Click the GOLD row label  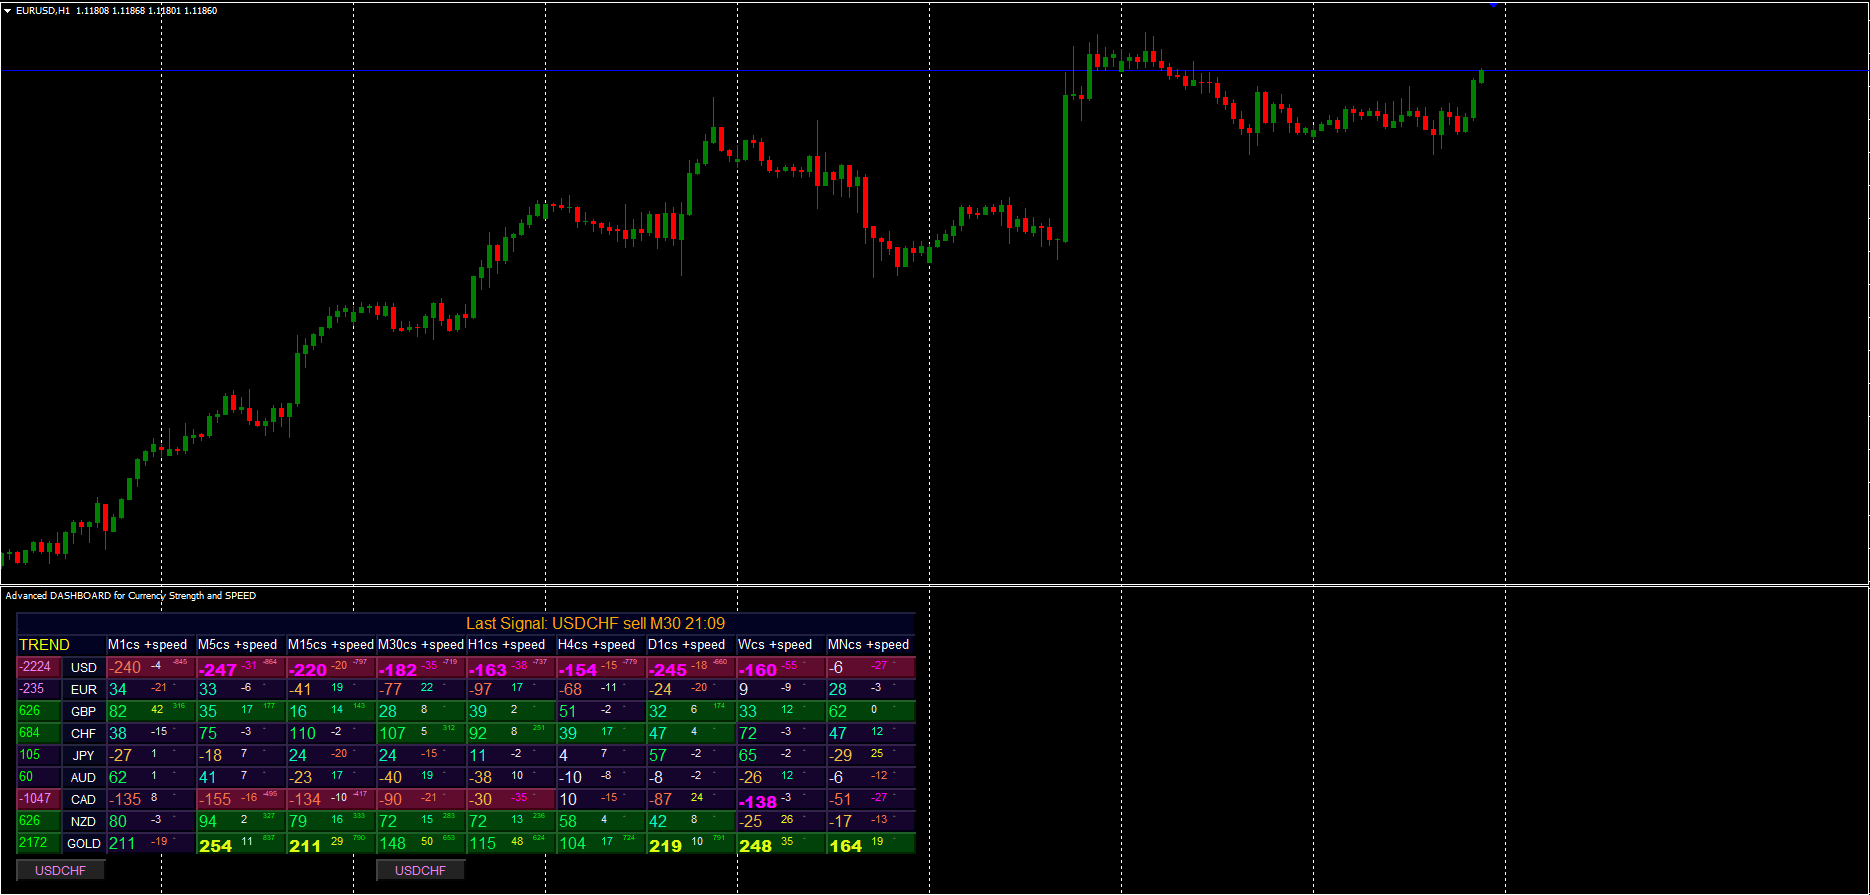coord(84,844)
